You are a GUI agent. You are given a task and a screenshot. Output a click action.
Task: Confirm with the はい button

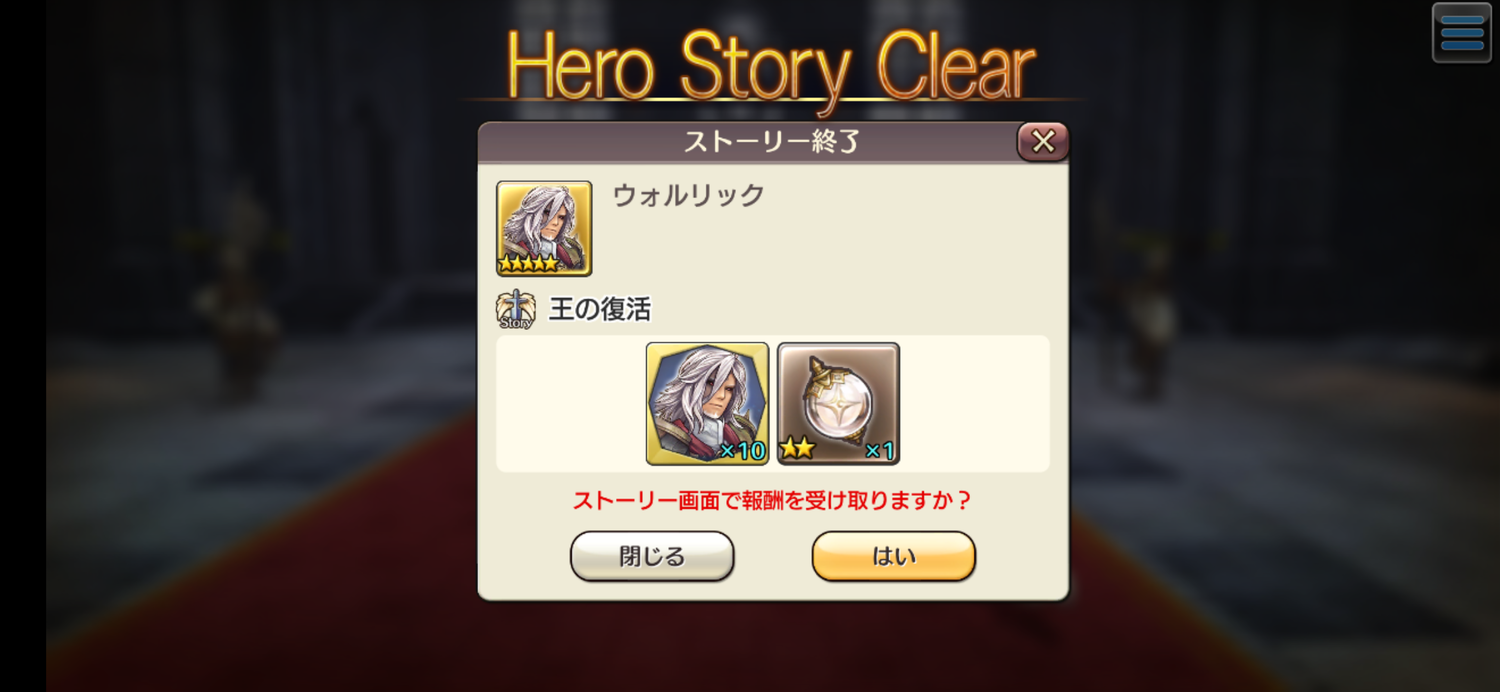coord(893,556)
